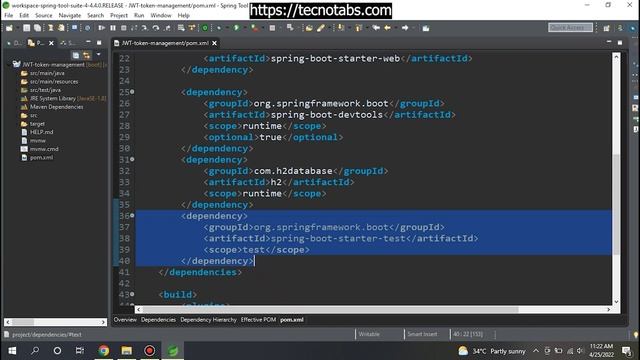Open Package Explorer View Menu dropdown arrow
The image size is (640, 360).
tap(98, 54)
